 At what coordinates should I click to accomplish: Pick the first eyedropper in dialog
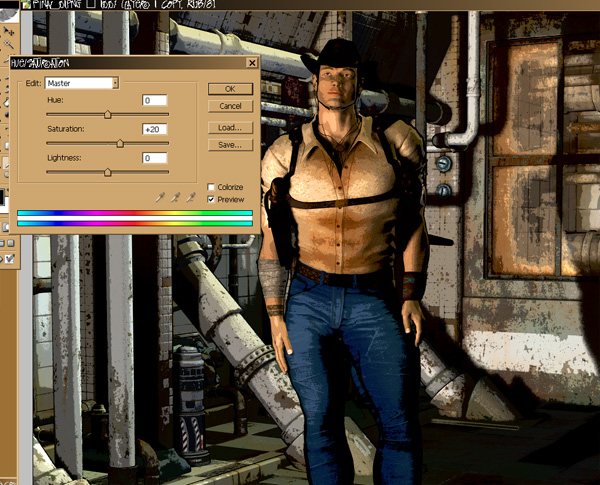pos(160,197)
